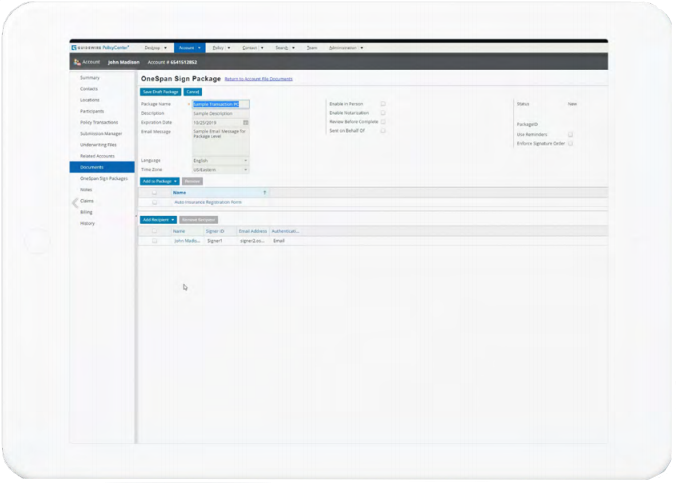678x483 pixels.
Task: Open the Desktop menu arrow
Action: tap(166, 48)
